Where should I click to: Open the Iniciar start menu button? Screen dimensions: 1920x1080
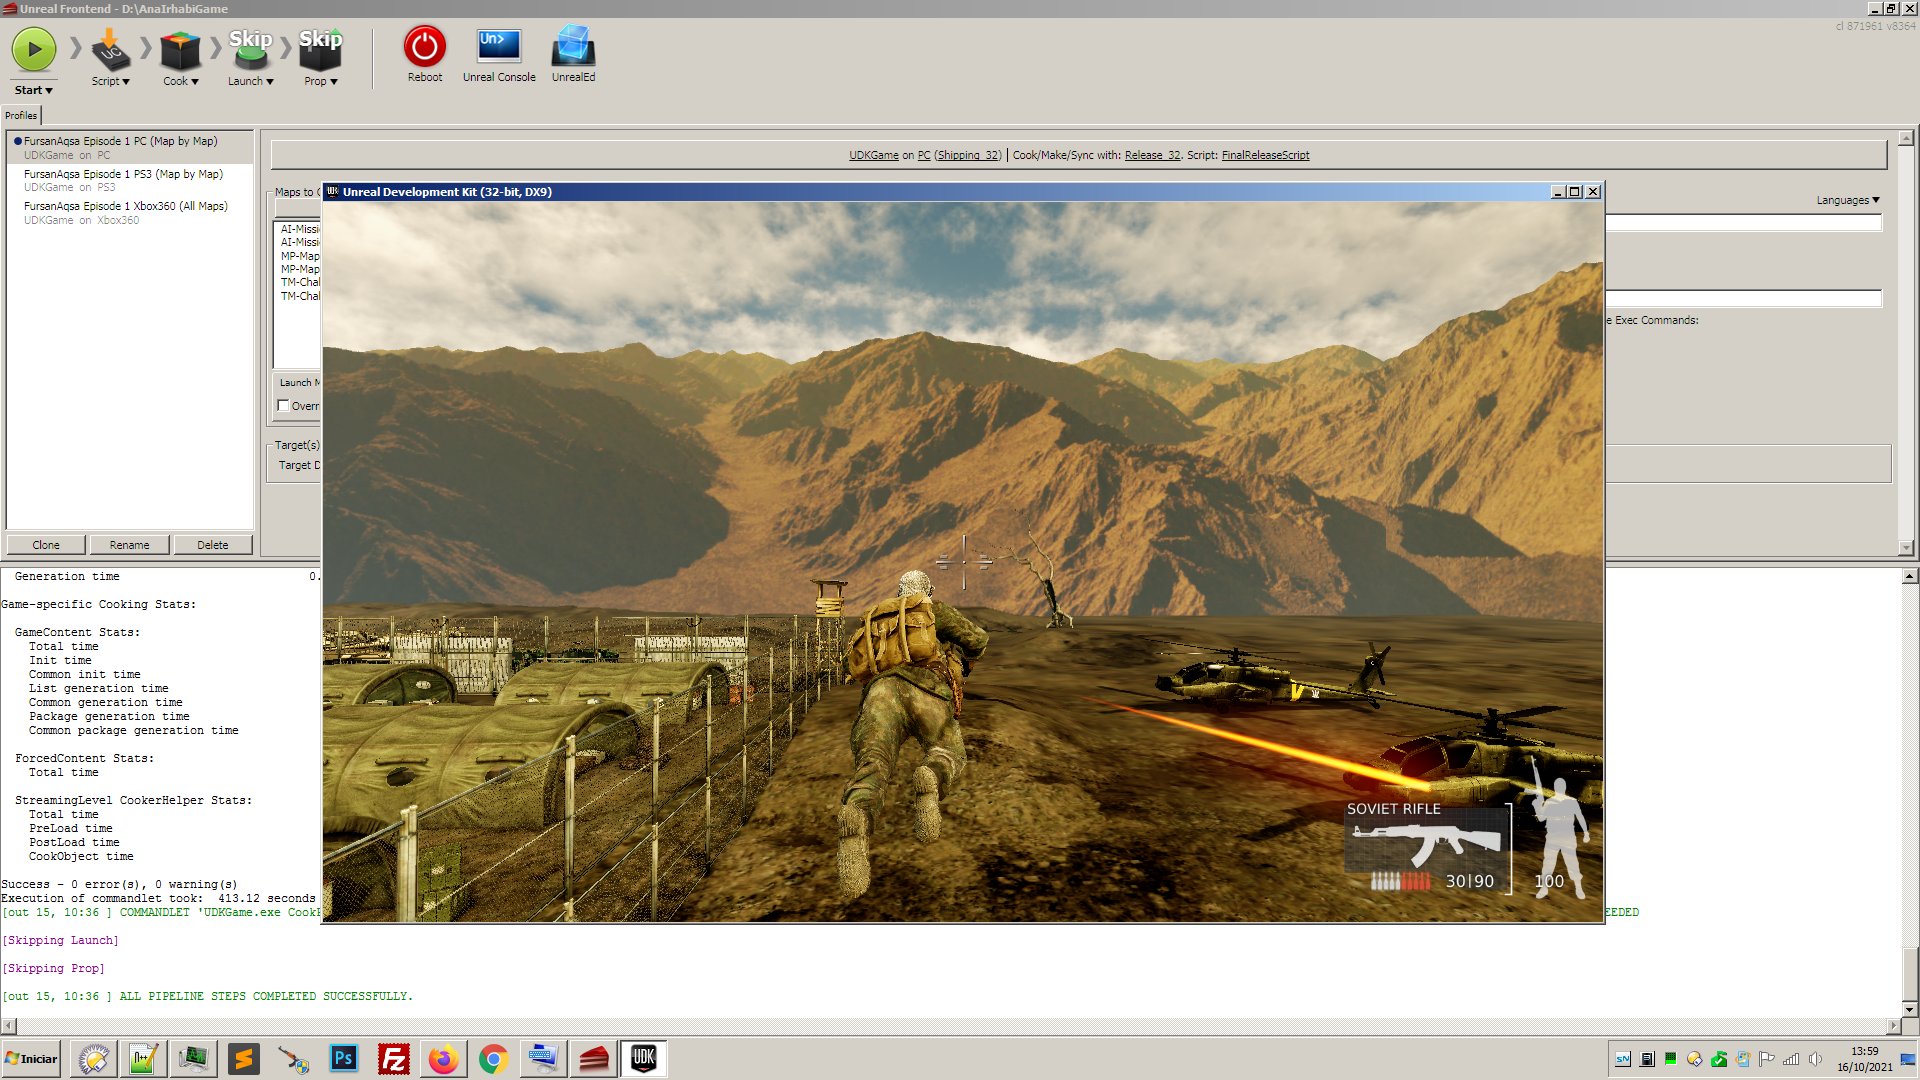[32, 1059]
